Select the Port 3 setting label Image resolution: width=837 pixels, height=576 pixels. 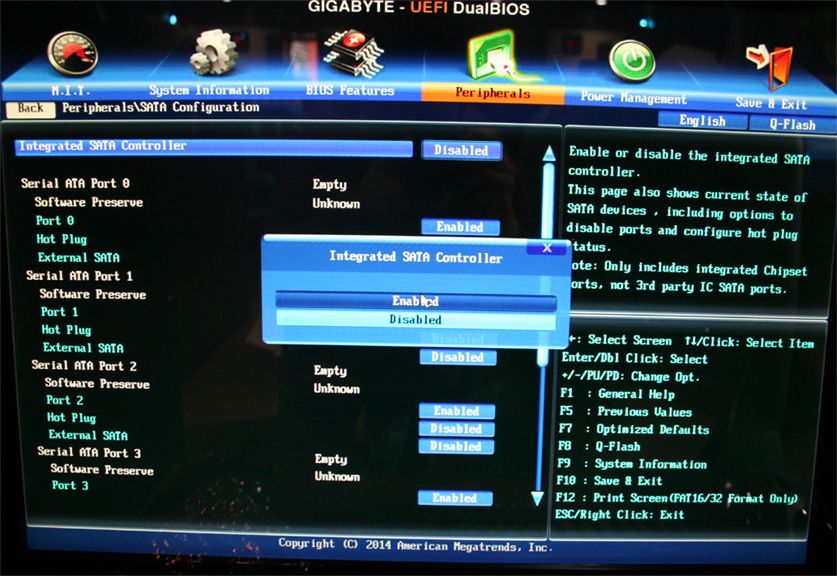tap(70, 485)
